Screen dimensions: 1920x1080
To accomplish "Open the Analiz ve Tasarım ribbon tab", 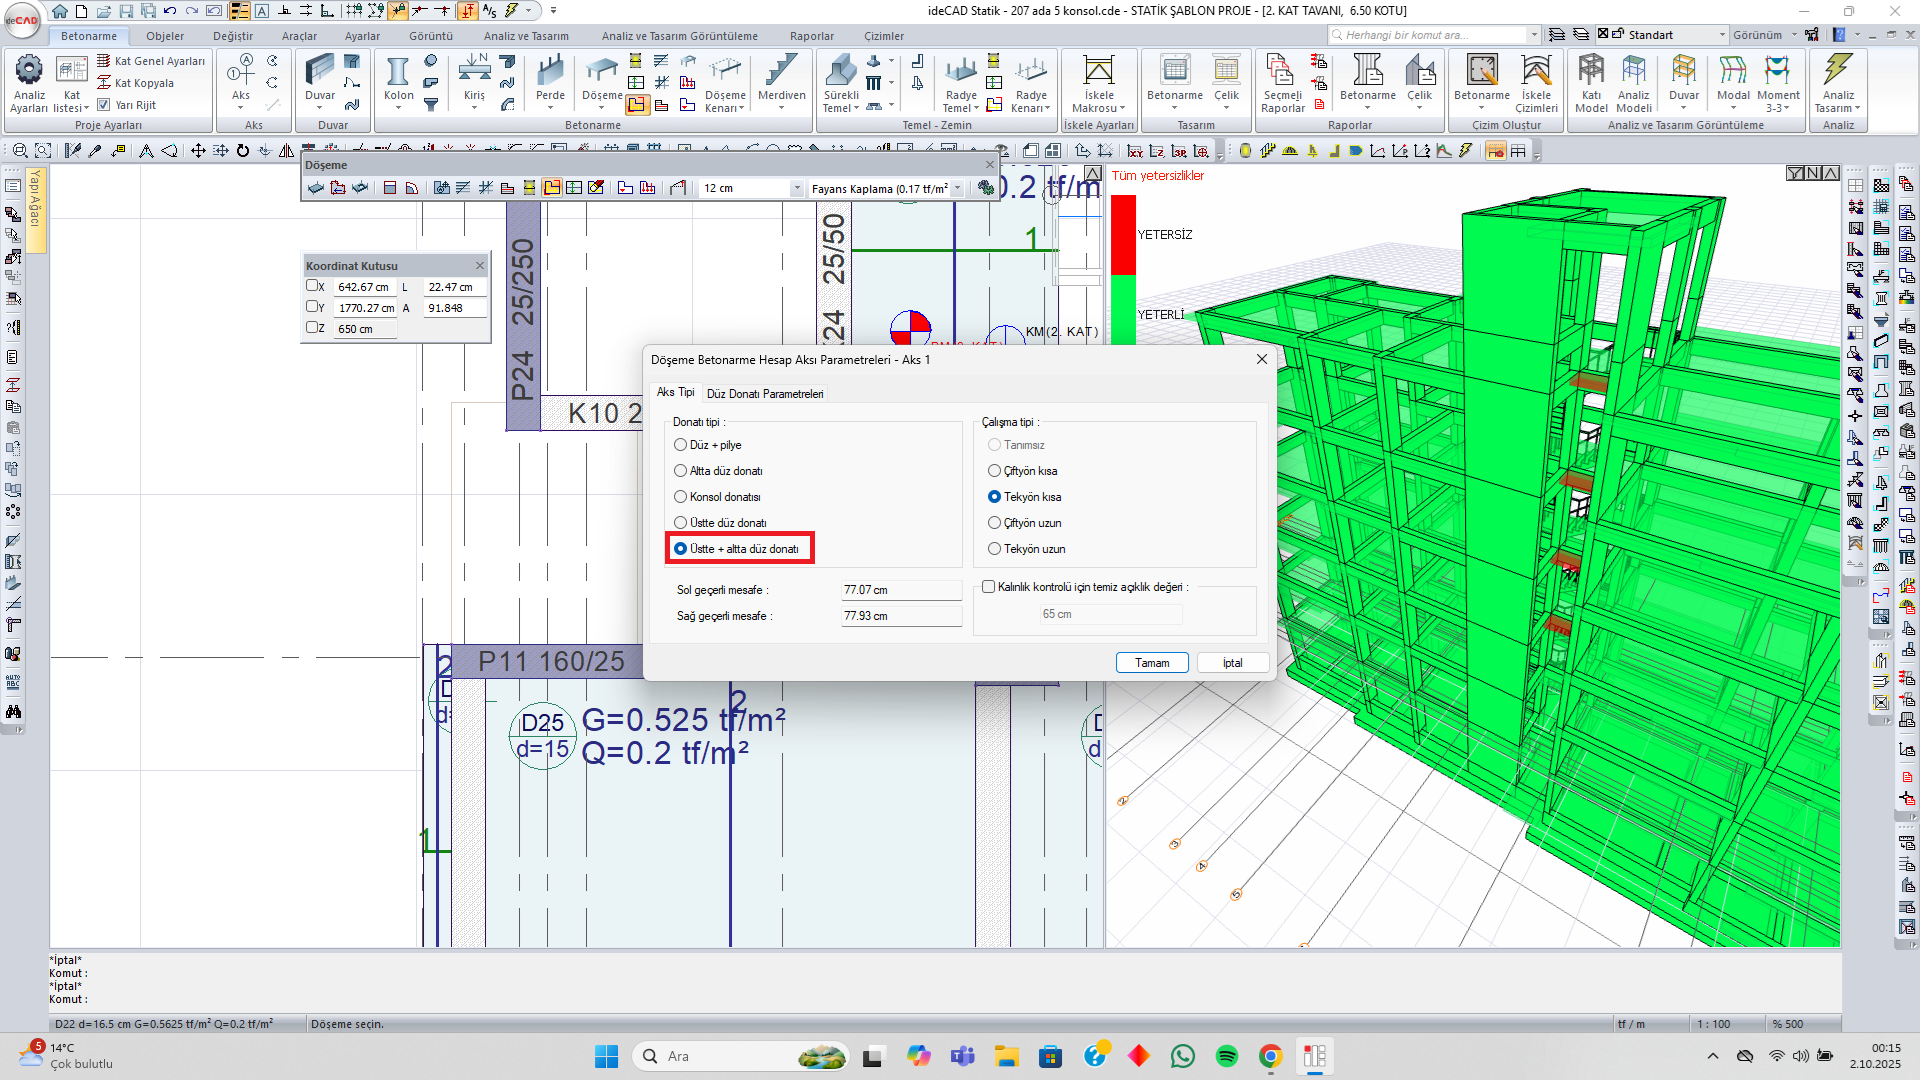I will [526, 36].
